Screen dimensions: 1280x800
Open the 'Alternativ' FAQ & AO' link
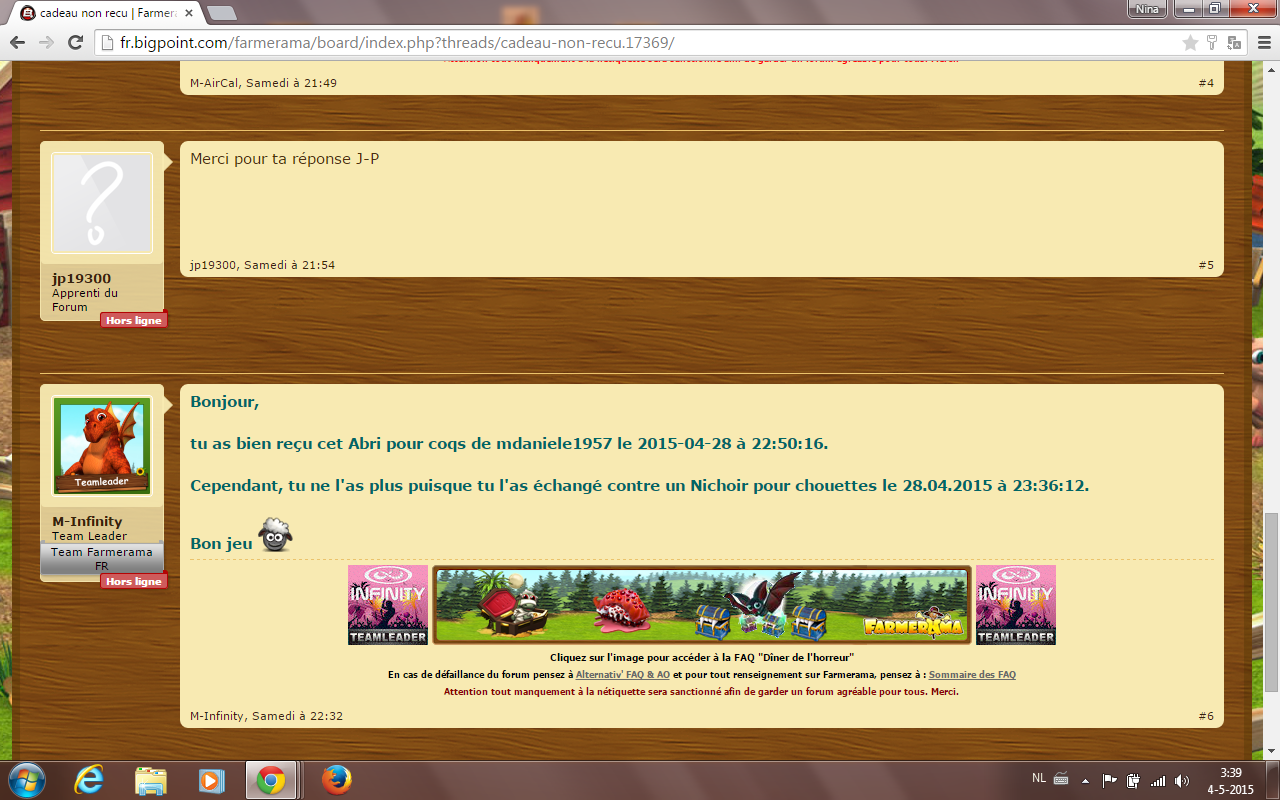(x=623, y=675)
